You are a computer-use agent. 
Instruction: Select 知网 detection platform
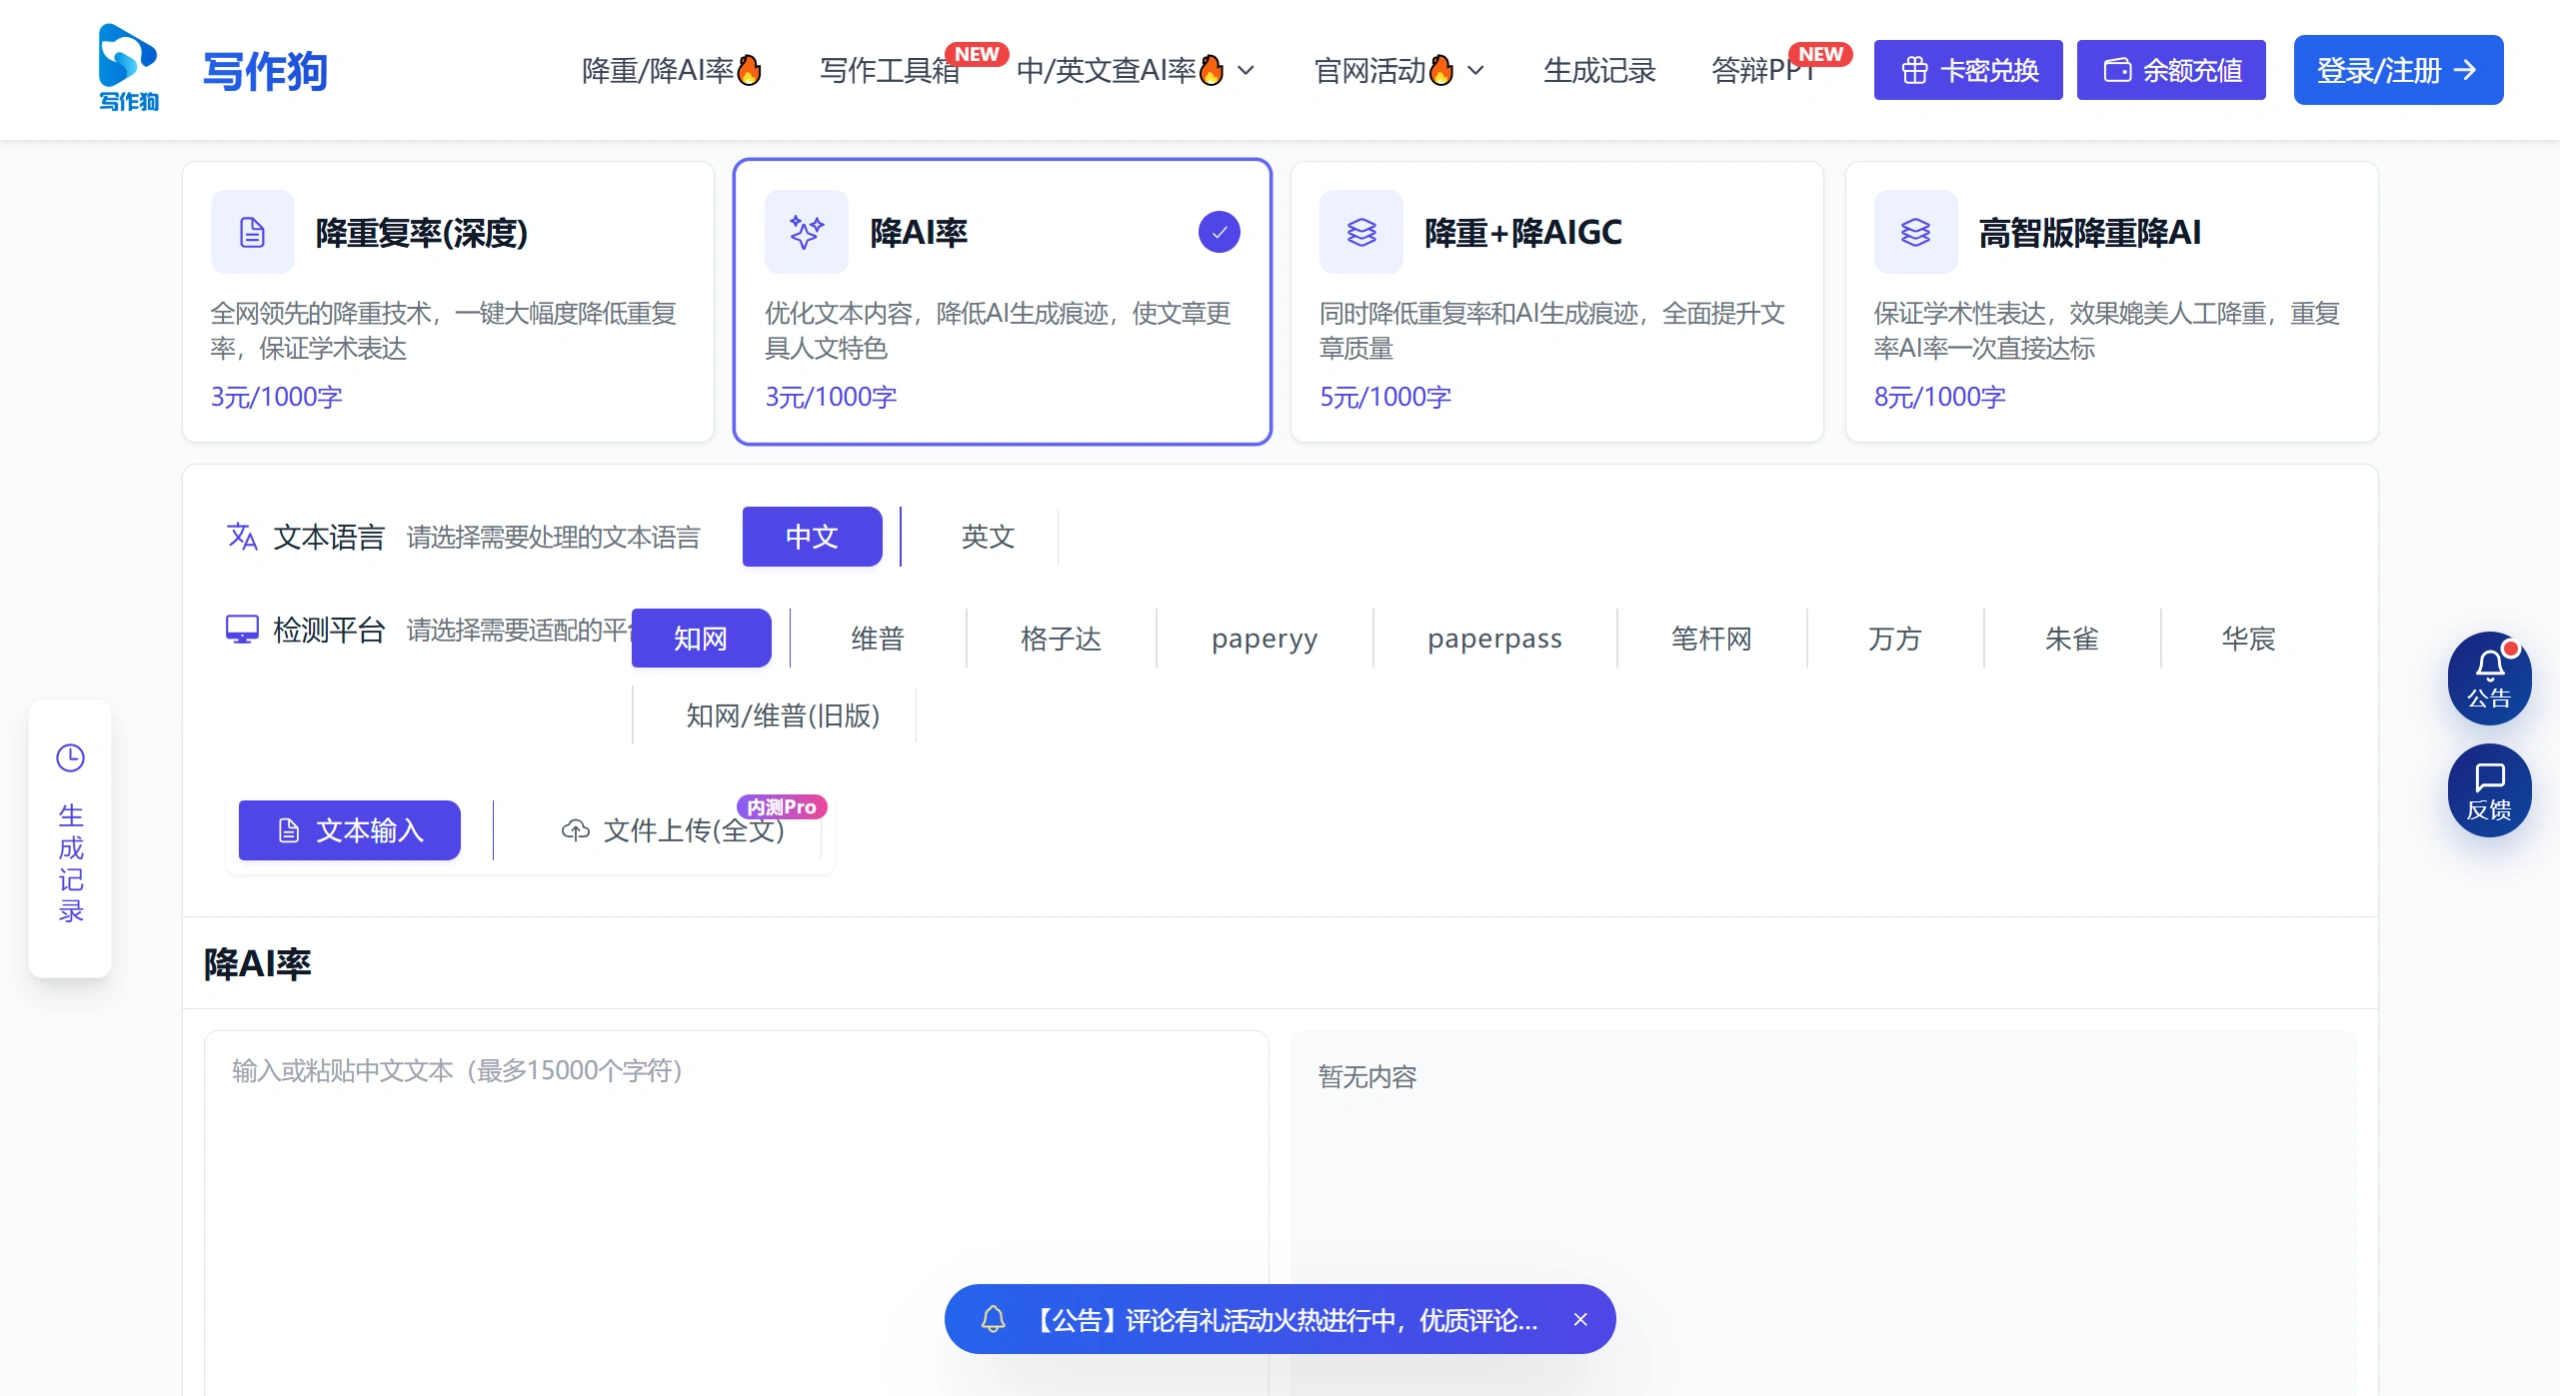(x=701, y=638)
